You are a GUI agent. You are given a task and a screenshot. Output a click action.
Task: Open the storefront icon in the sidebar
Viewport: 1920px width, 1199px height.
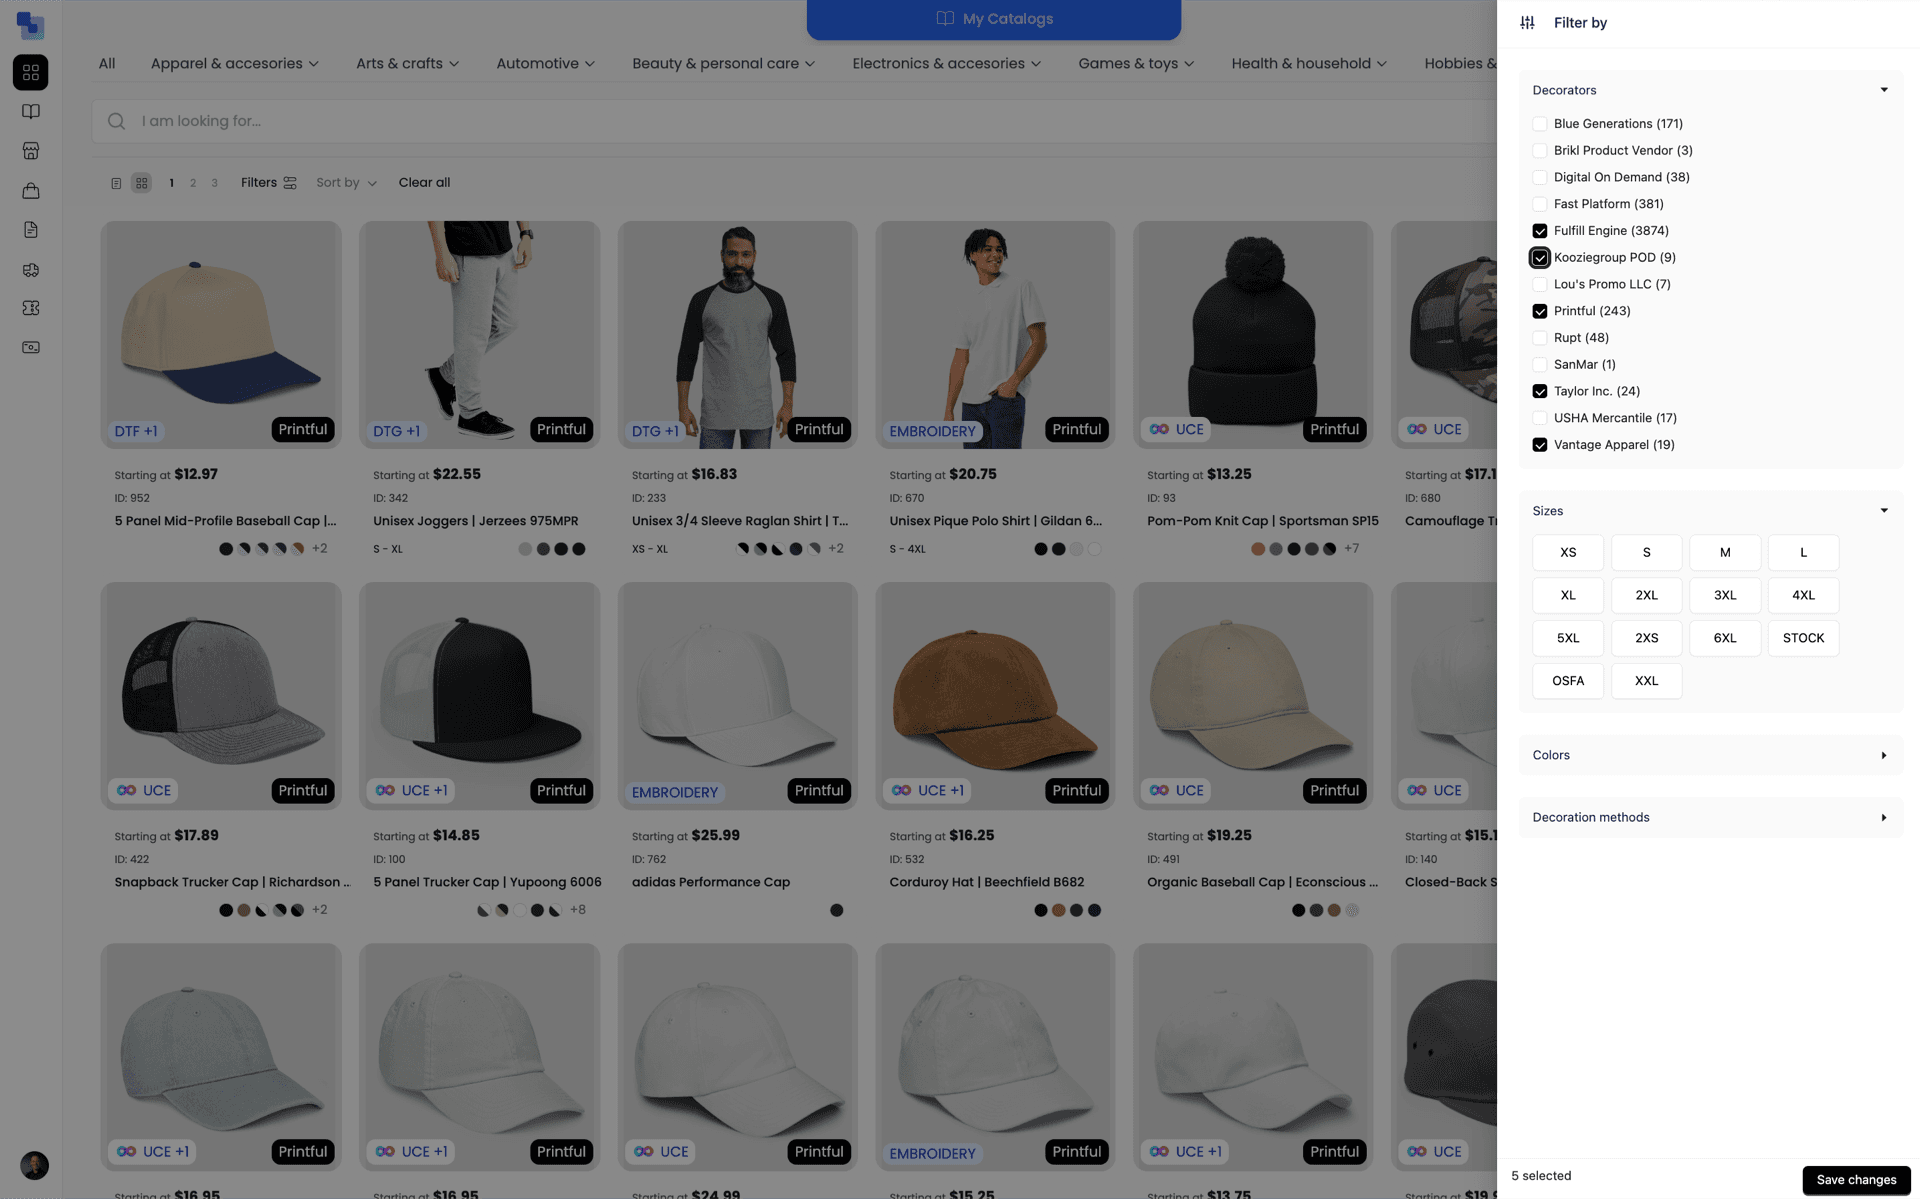point(31,151)
